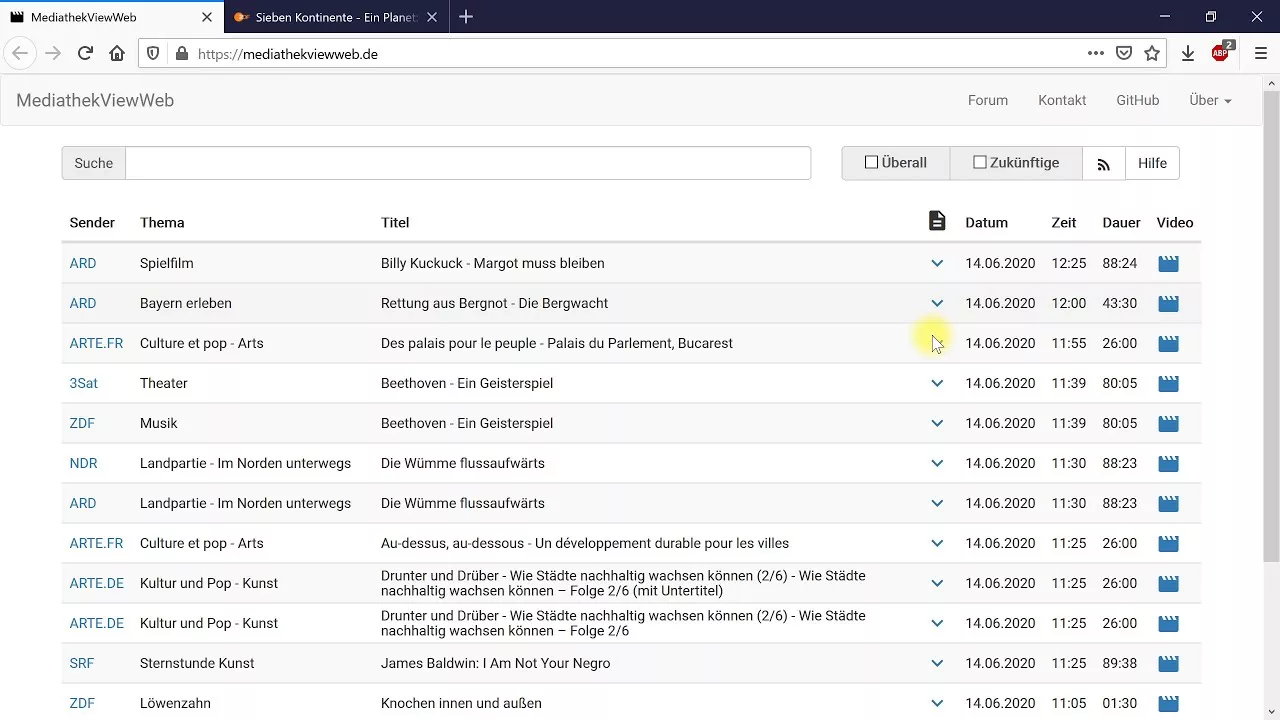
Task: Select Thema text Sternstunde Kunst
Action: [197, 664]
